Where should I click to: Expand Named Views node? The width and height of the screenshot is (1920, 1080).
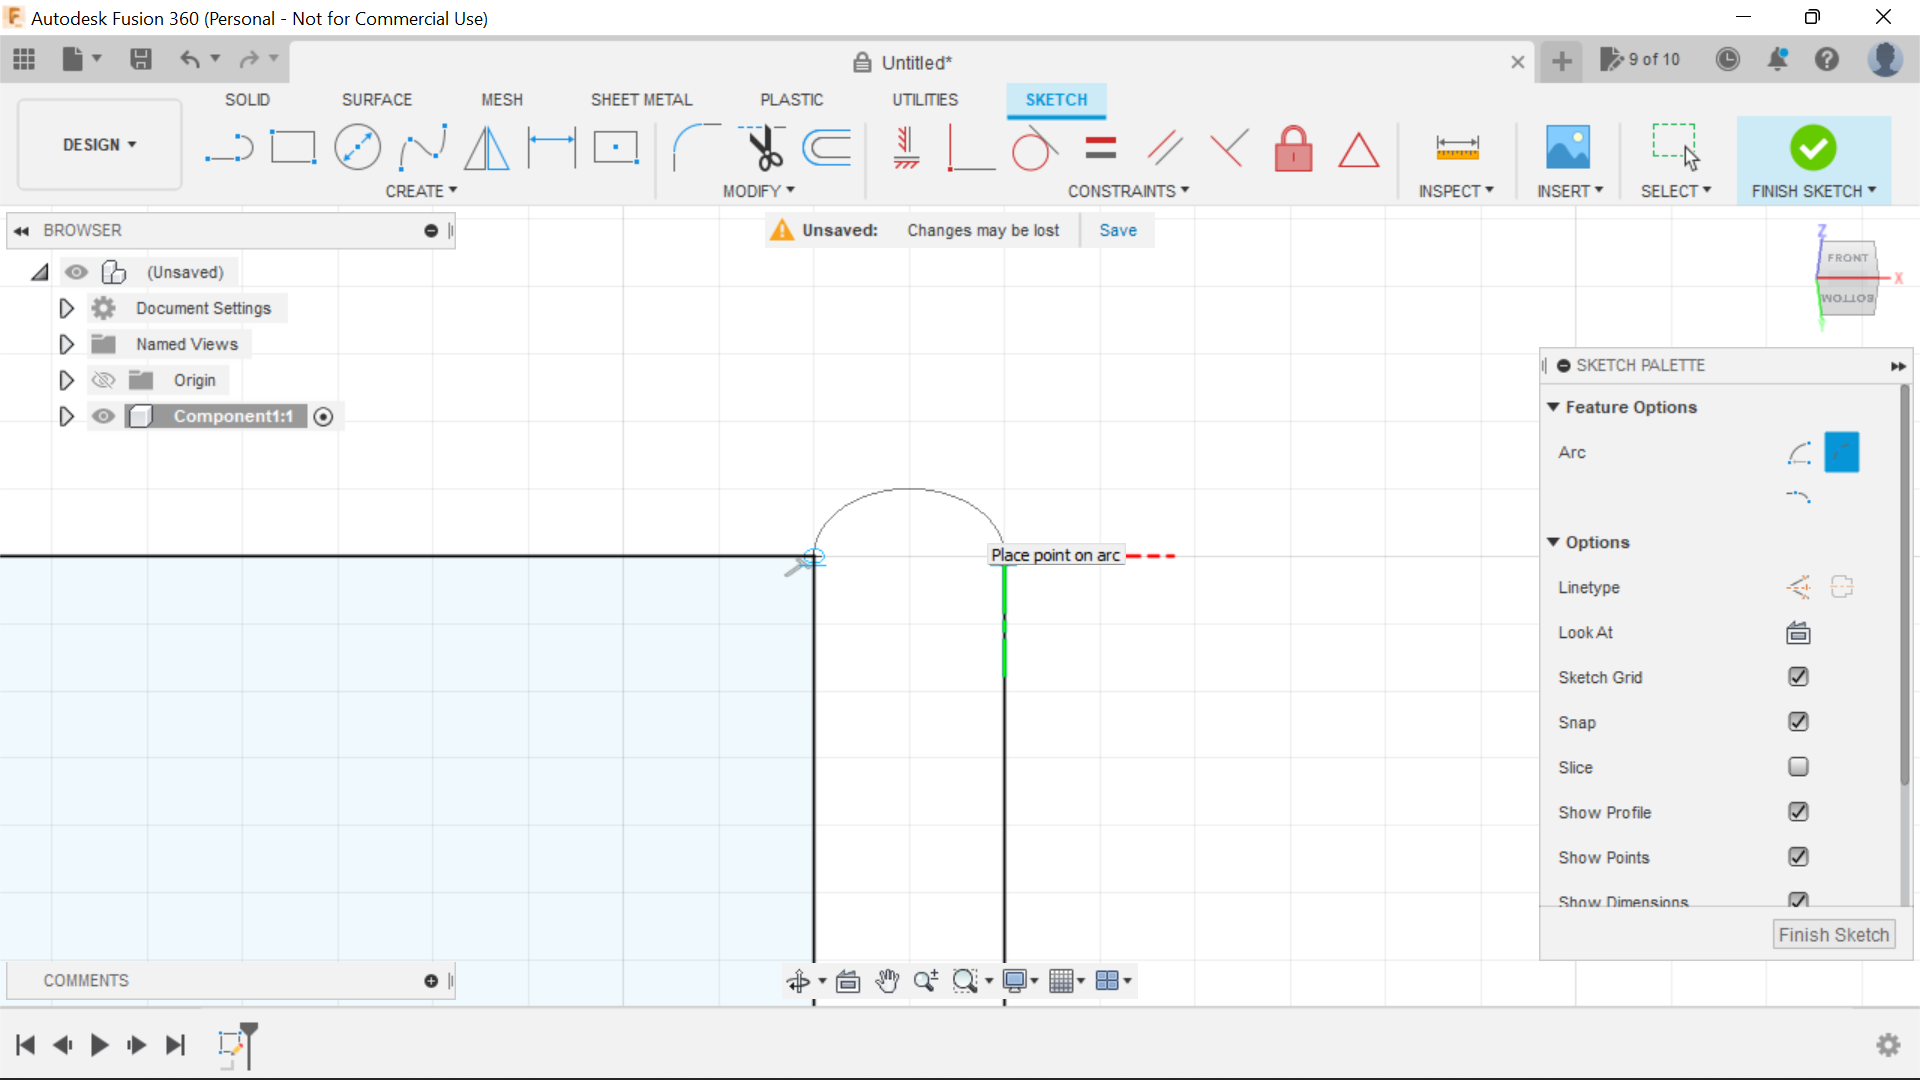click(66, 344)
